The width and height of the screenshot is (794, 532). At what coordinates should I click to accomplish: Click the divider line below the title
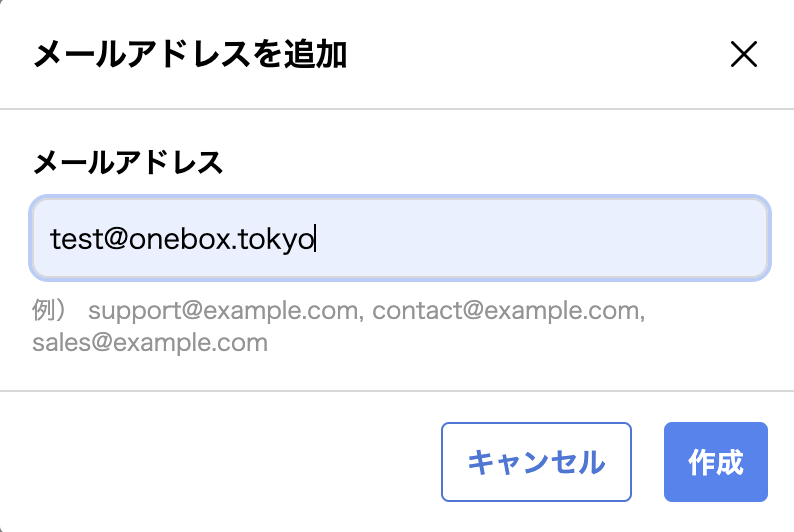(397, 108)
